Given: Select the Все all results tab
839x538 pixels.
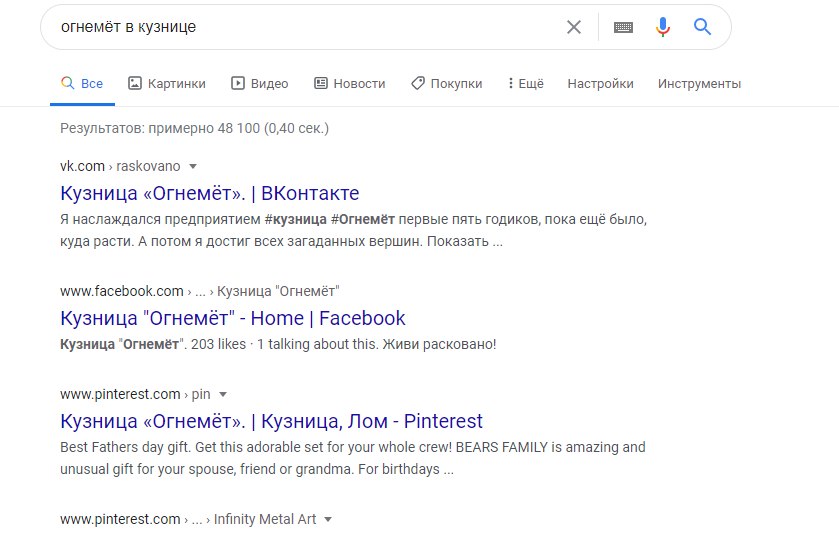Looking at the screenshot, I should pos(82,84).
